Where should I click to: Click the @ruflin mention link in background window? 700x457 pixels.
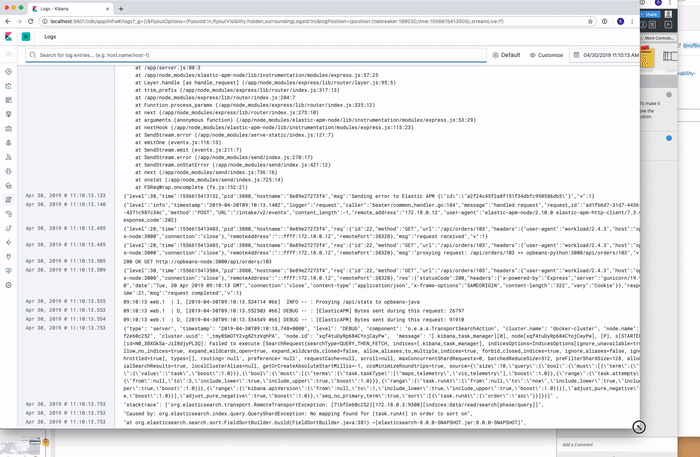tap(691, 46)
